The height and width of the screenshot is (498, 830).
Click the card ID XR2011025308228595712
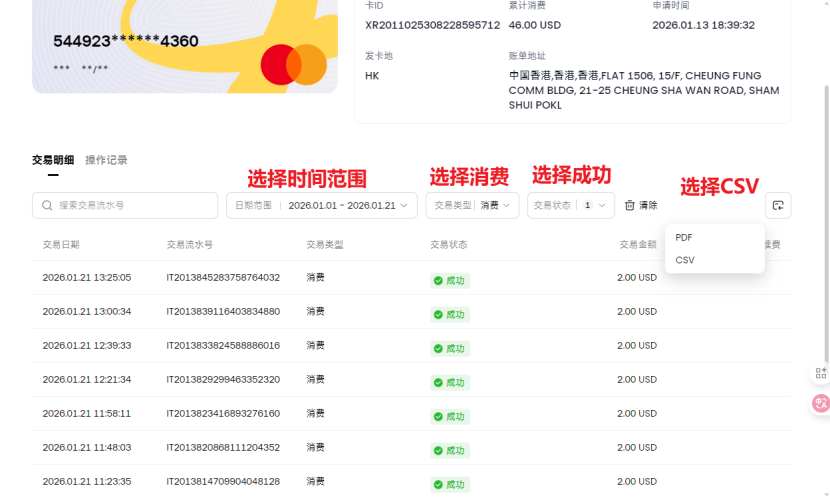(432, 25)
